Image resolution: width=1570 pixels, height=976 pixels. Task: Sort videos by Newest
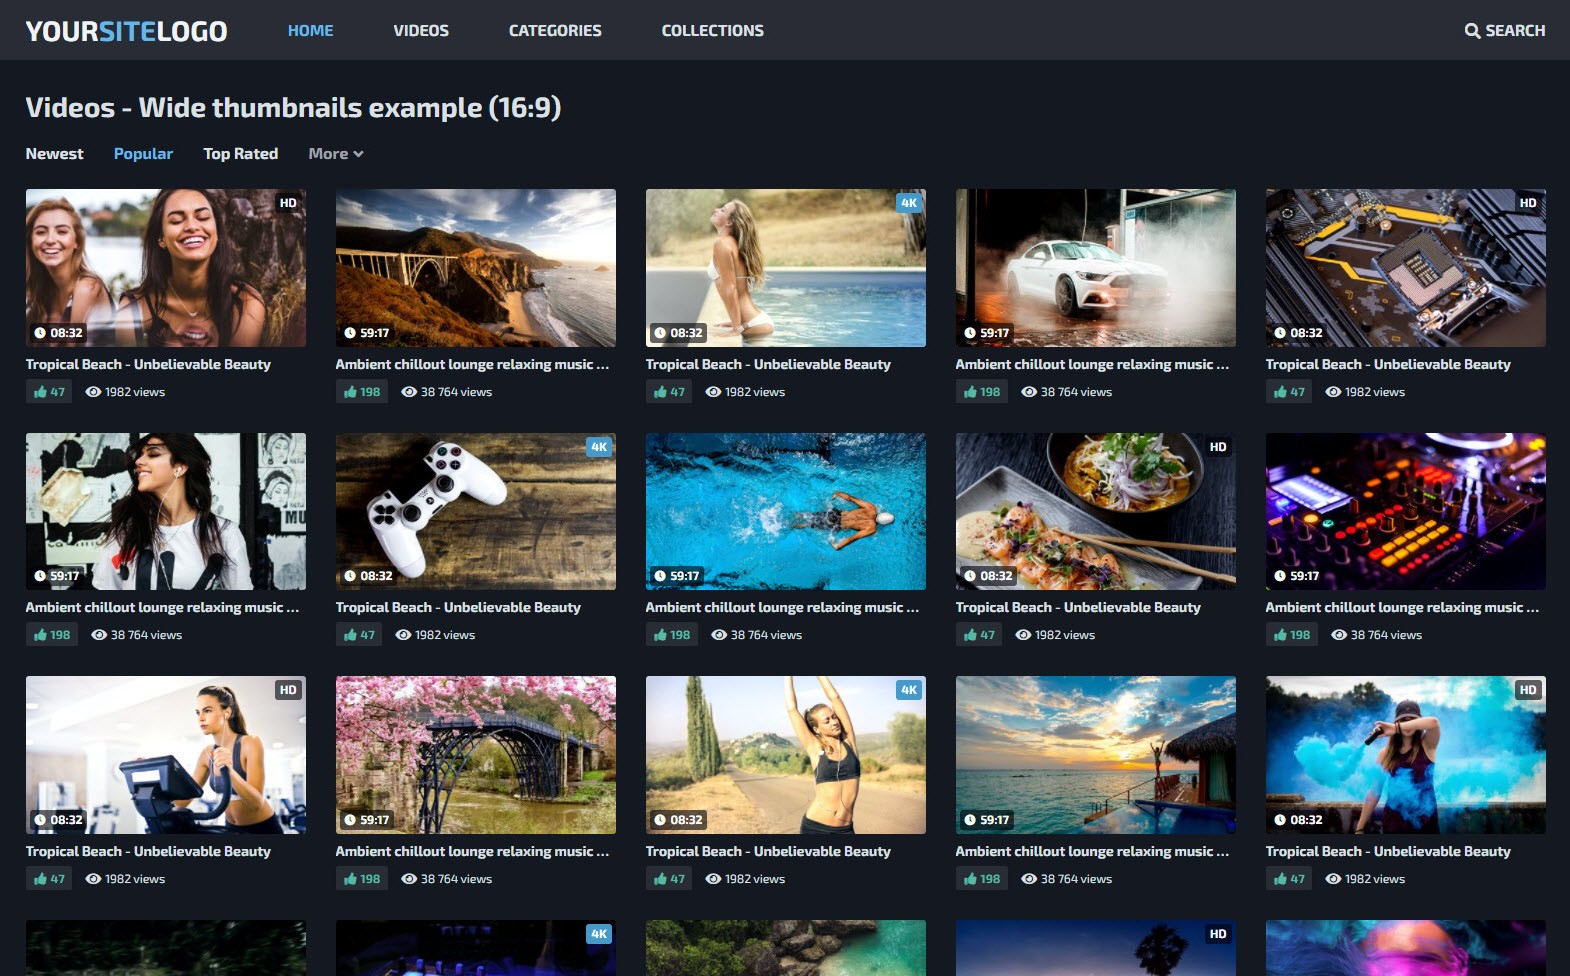(55, 154)
